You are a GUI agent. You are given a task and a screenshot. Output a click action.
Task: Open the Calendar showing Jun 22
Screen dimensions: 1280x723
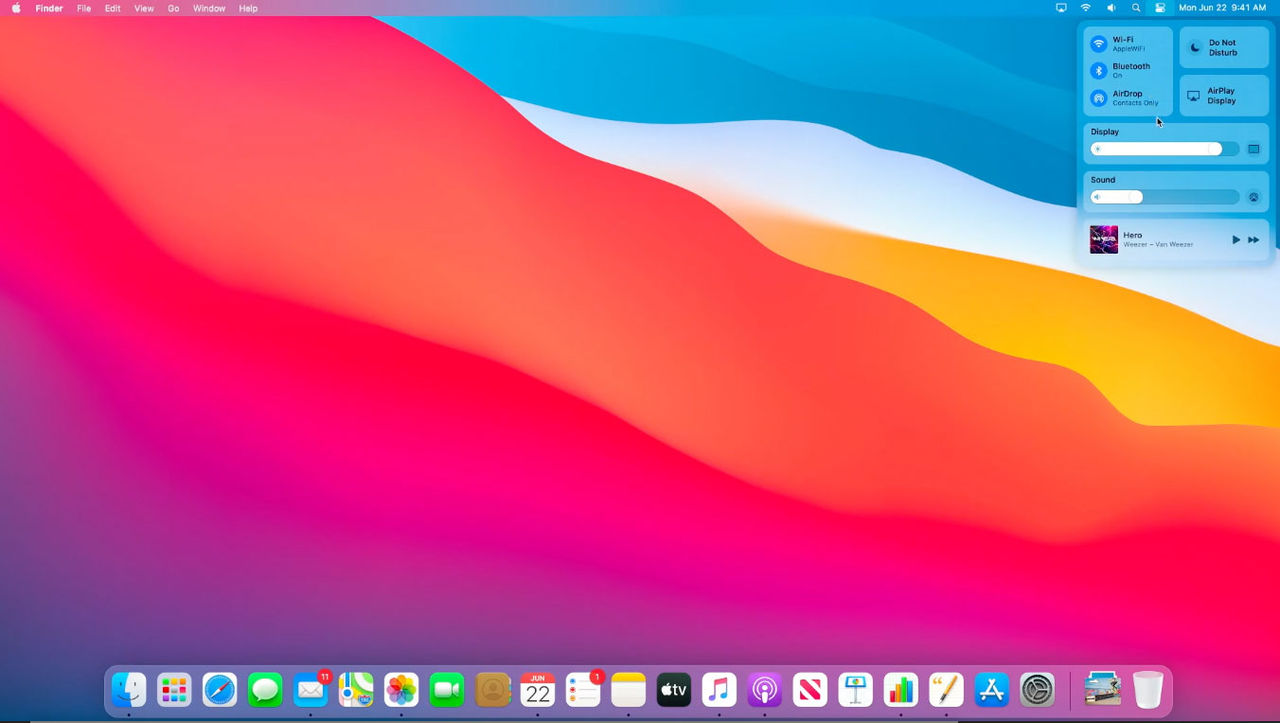tap(538, 689)
